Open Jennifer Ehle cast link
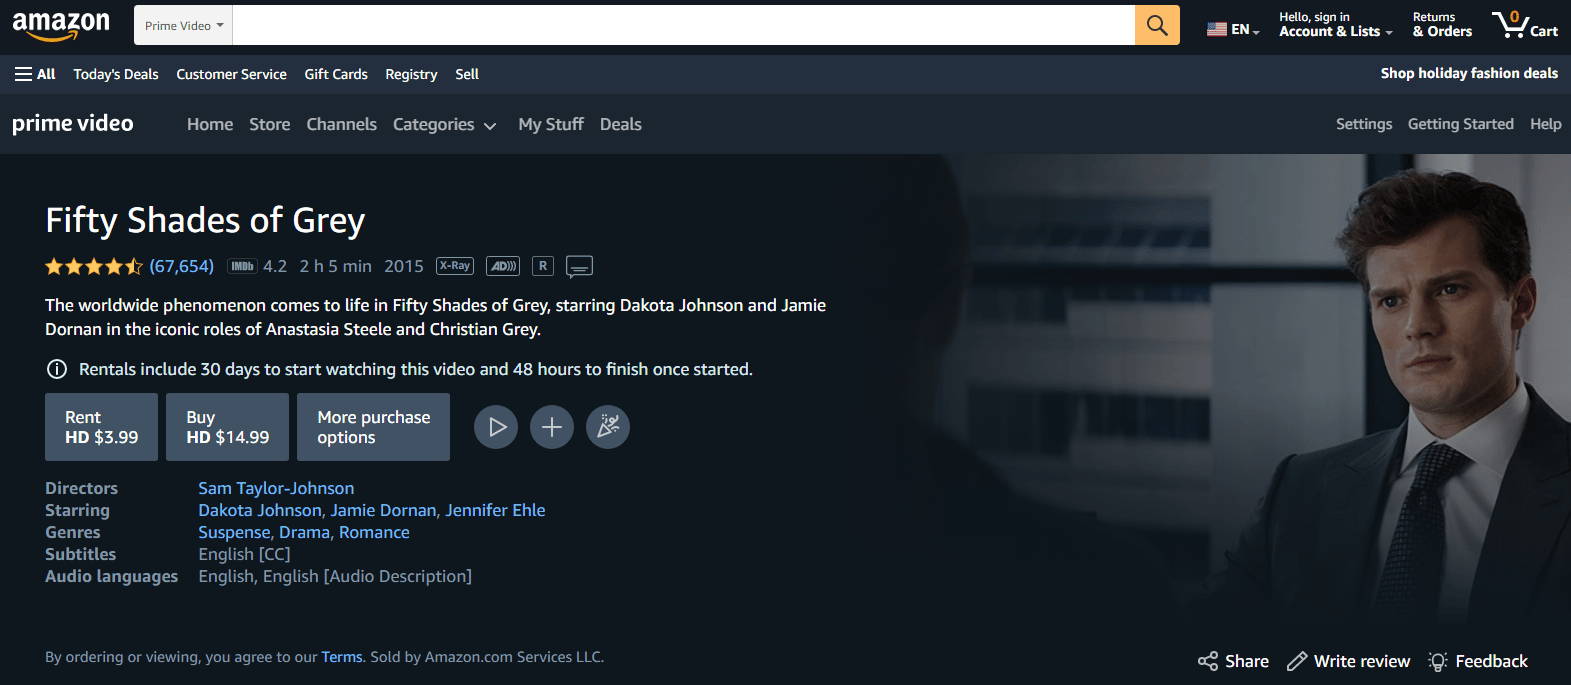Screen dimensions: 1571x685 496,510
